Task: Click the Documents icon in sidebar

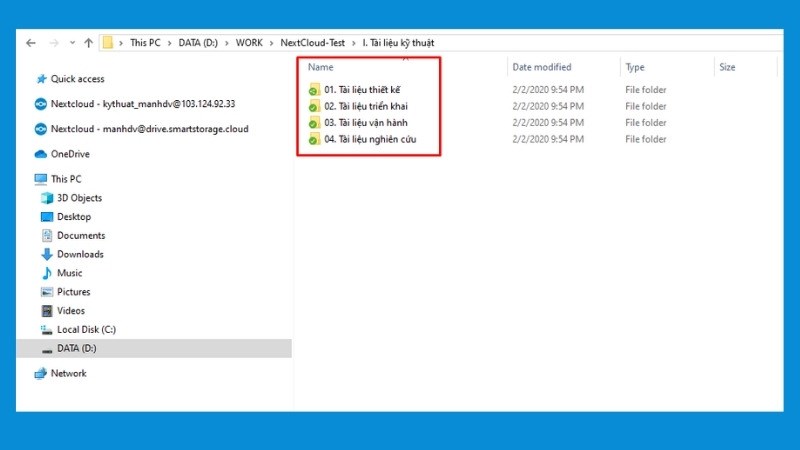Action: (x=47, y=236)
